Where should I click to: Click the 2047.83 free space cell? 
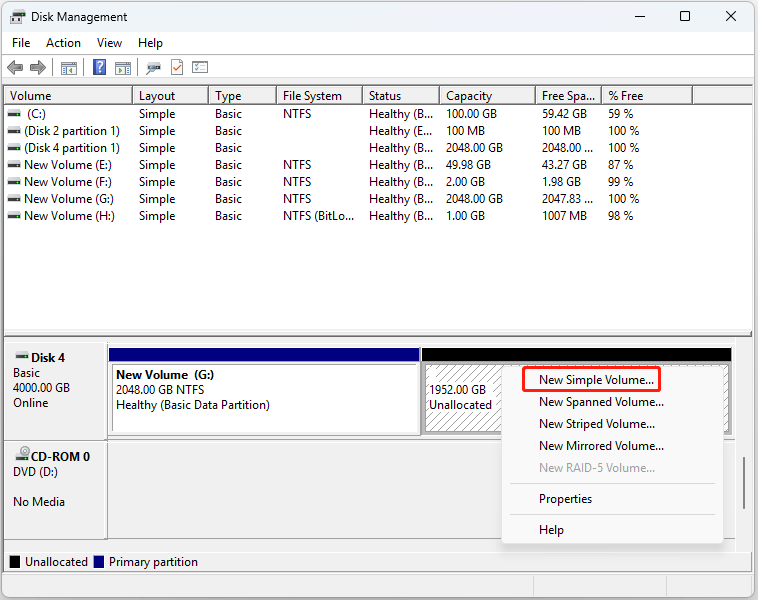click(x=567, y=199)
